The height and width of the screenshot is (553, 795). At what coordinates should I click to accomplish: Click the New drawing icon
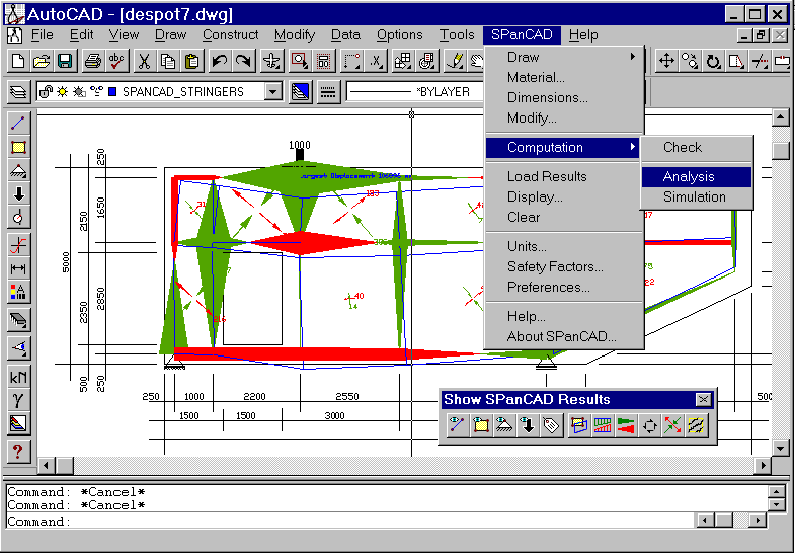(x=18, y=62)
